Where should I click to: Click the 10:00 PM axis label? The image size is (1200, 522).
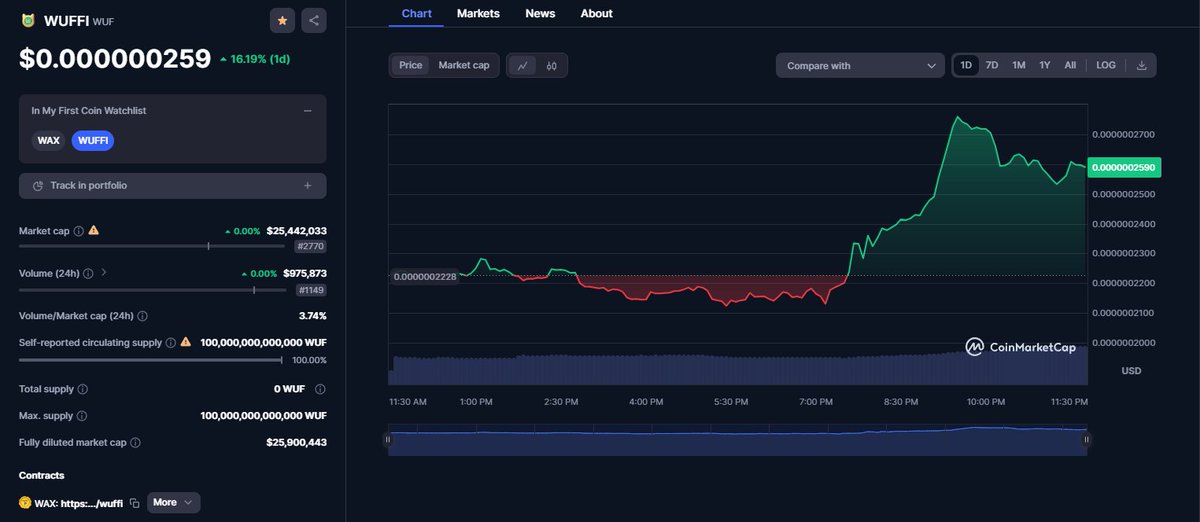(x=986, y=402)
